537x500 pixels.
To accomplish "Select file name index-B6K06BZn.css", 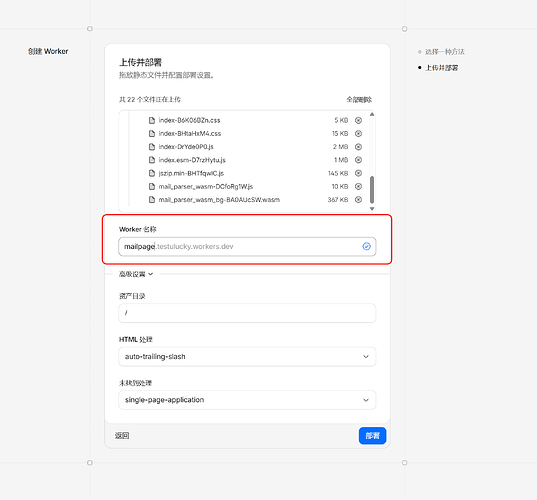I will click(189, 120).
